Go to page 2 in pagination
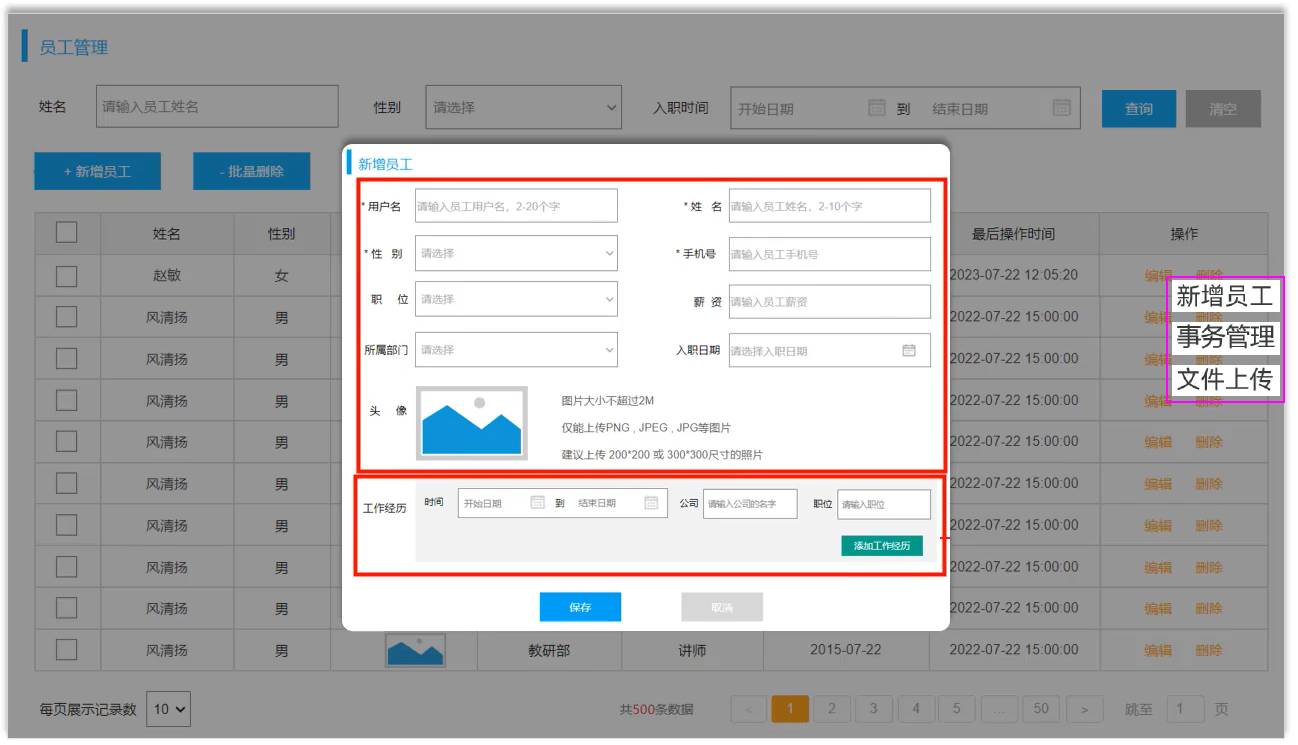This screenshot has height=745, width=1298. coord(831,709)
